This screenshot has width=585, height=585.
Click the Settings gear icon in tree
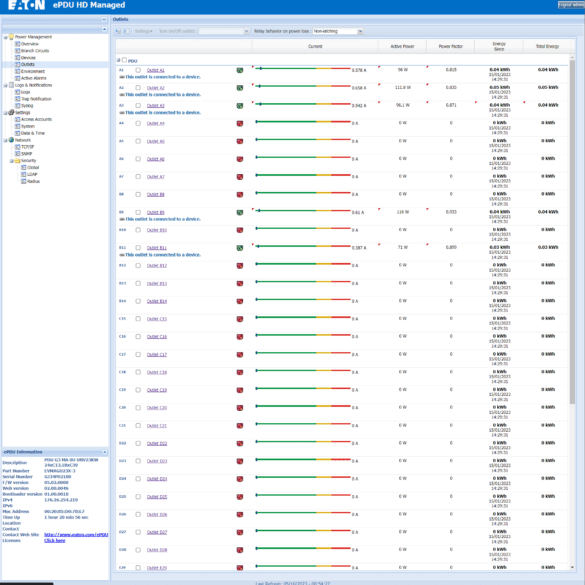[x=11, y=112]
